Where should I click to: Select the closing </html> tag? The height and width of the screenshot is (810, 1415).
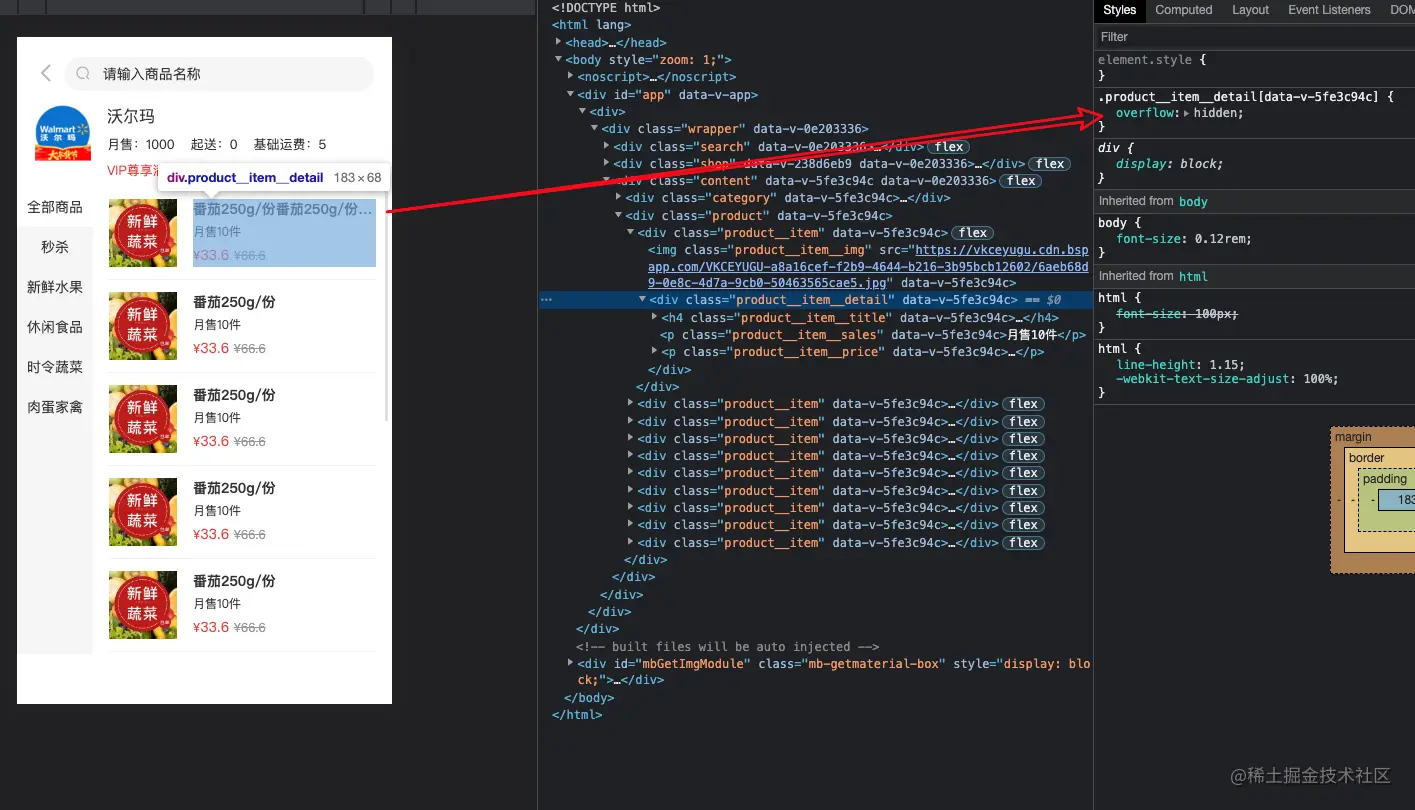(x=577, y=715)
